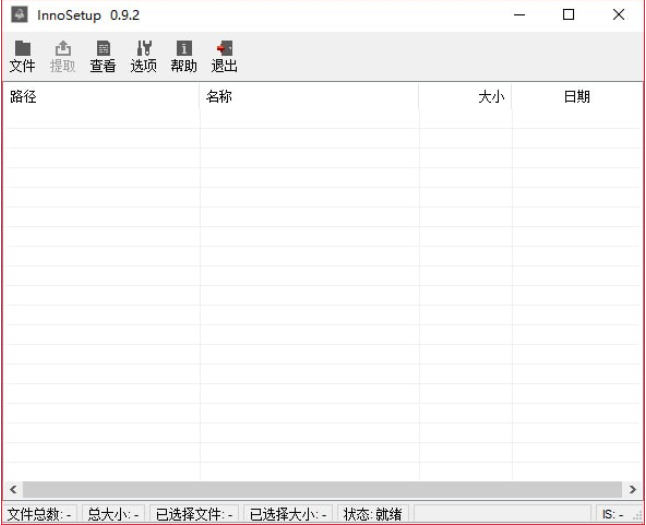The image size is (646, 525).
Task: Click the 已选择大小 status bar entry
Action: (288, 514)
